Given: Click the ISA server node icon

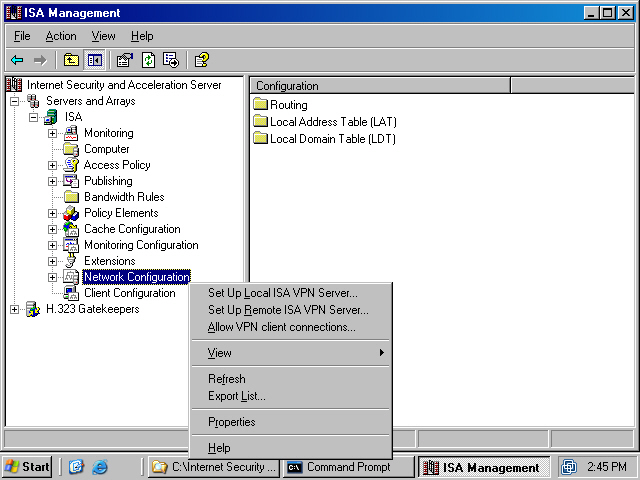Looking at the screenshot, I should [51, 117].
